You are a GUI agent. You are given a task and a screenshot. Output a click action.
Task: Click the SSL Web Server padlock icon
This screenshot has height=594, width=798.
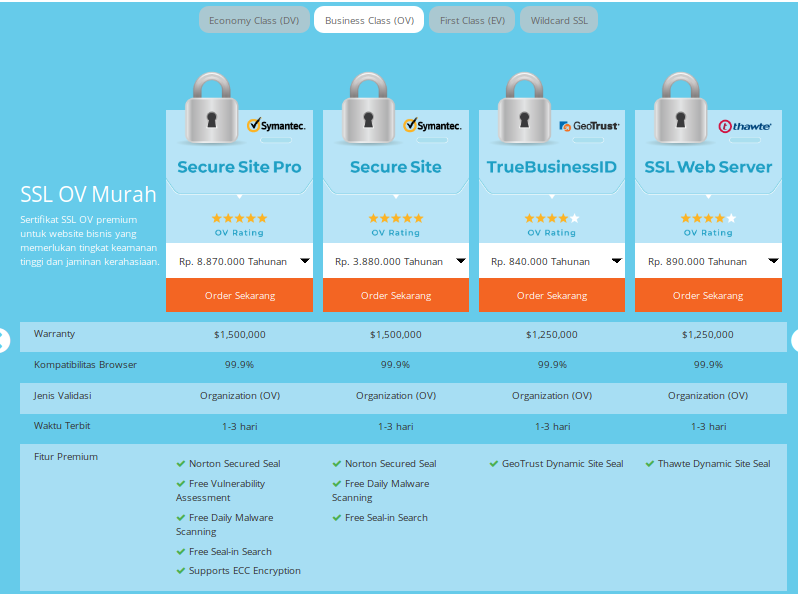[680, 108]
